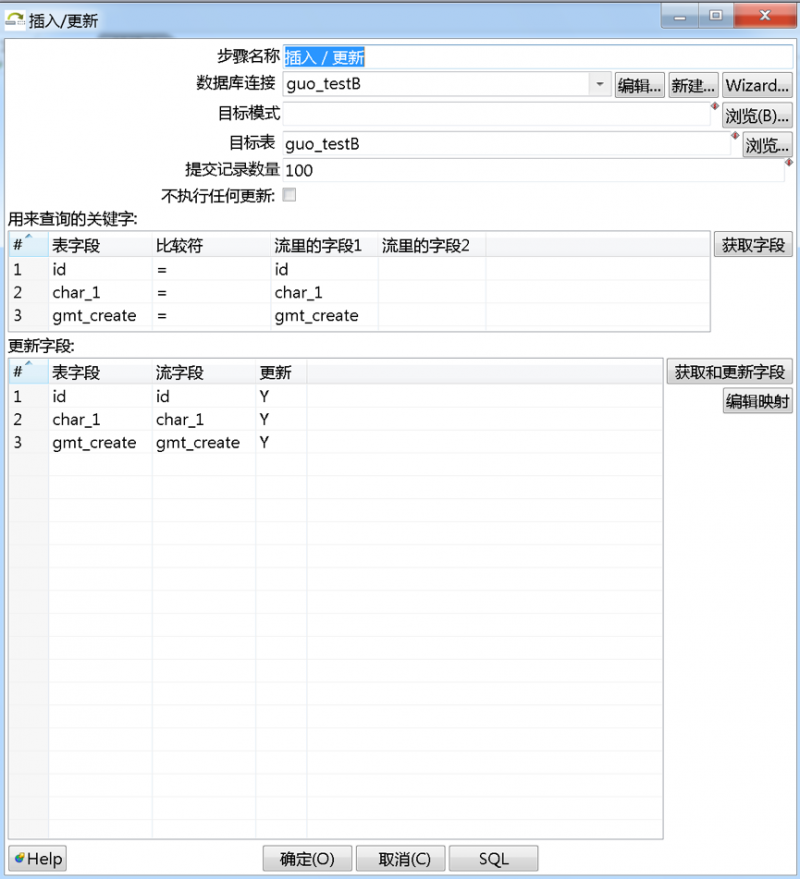The image size is (800, 879).
Task: Click 浏览(B)... to browse the target schema
Action: click(x=756, y=114)
